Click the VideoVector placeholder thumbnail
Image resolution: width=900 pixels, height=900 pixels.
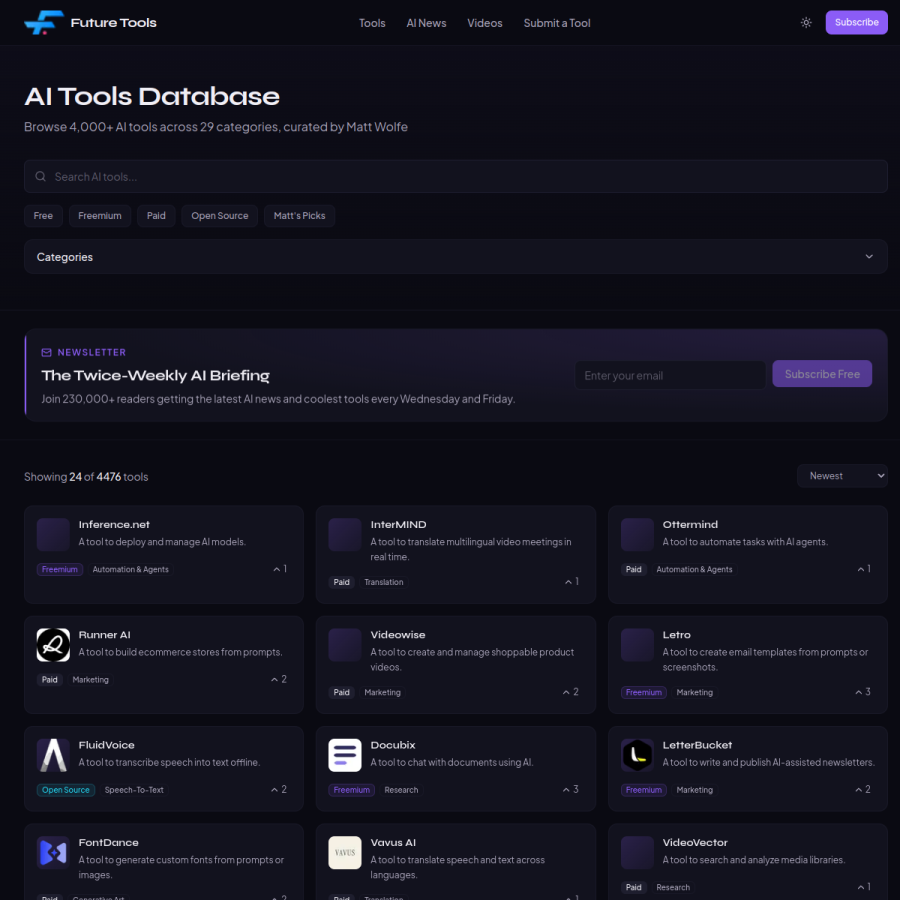coord(637,852)
